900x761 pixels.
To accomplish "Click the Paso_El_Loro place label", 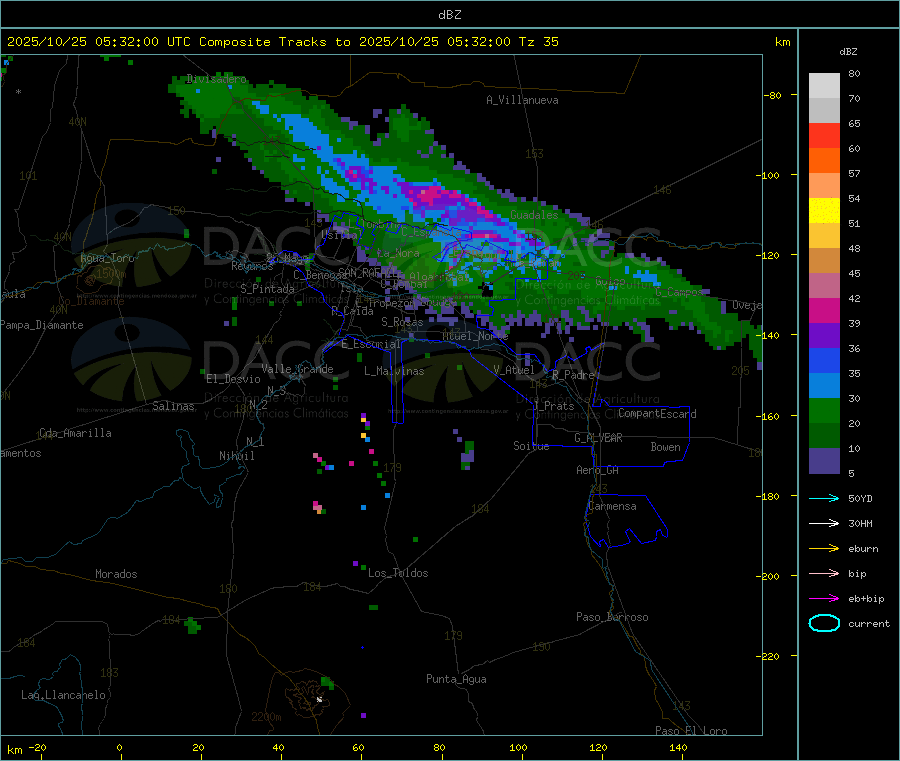I will coord(691,731).
